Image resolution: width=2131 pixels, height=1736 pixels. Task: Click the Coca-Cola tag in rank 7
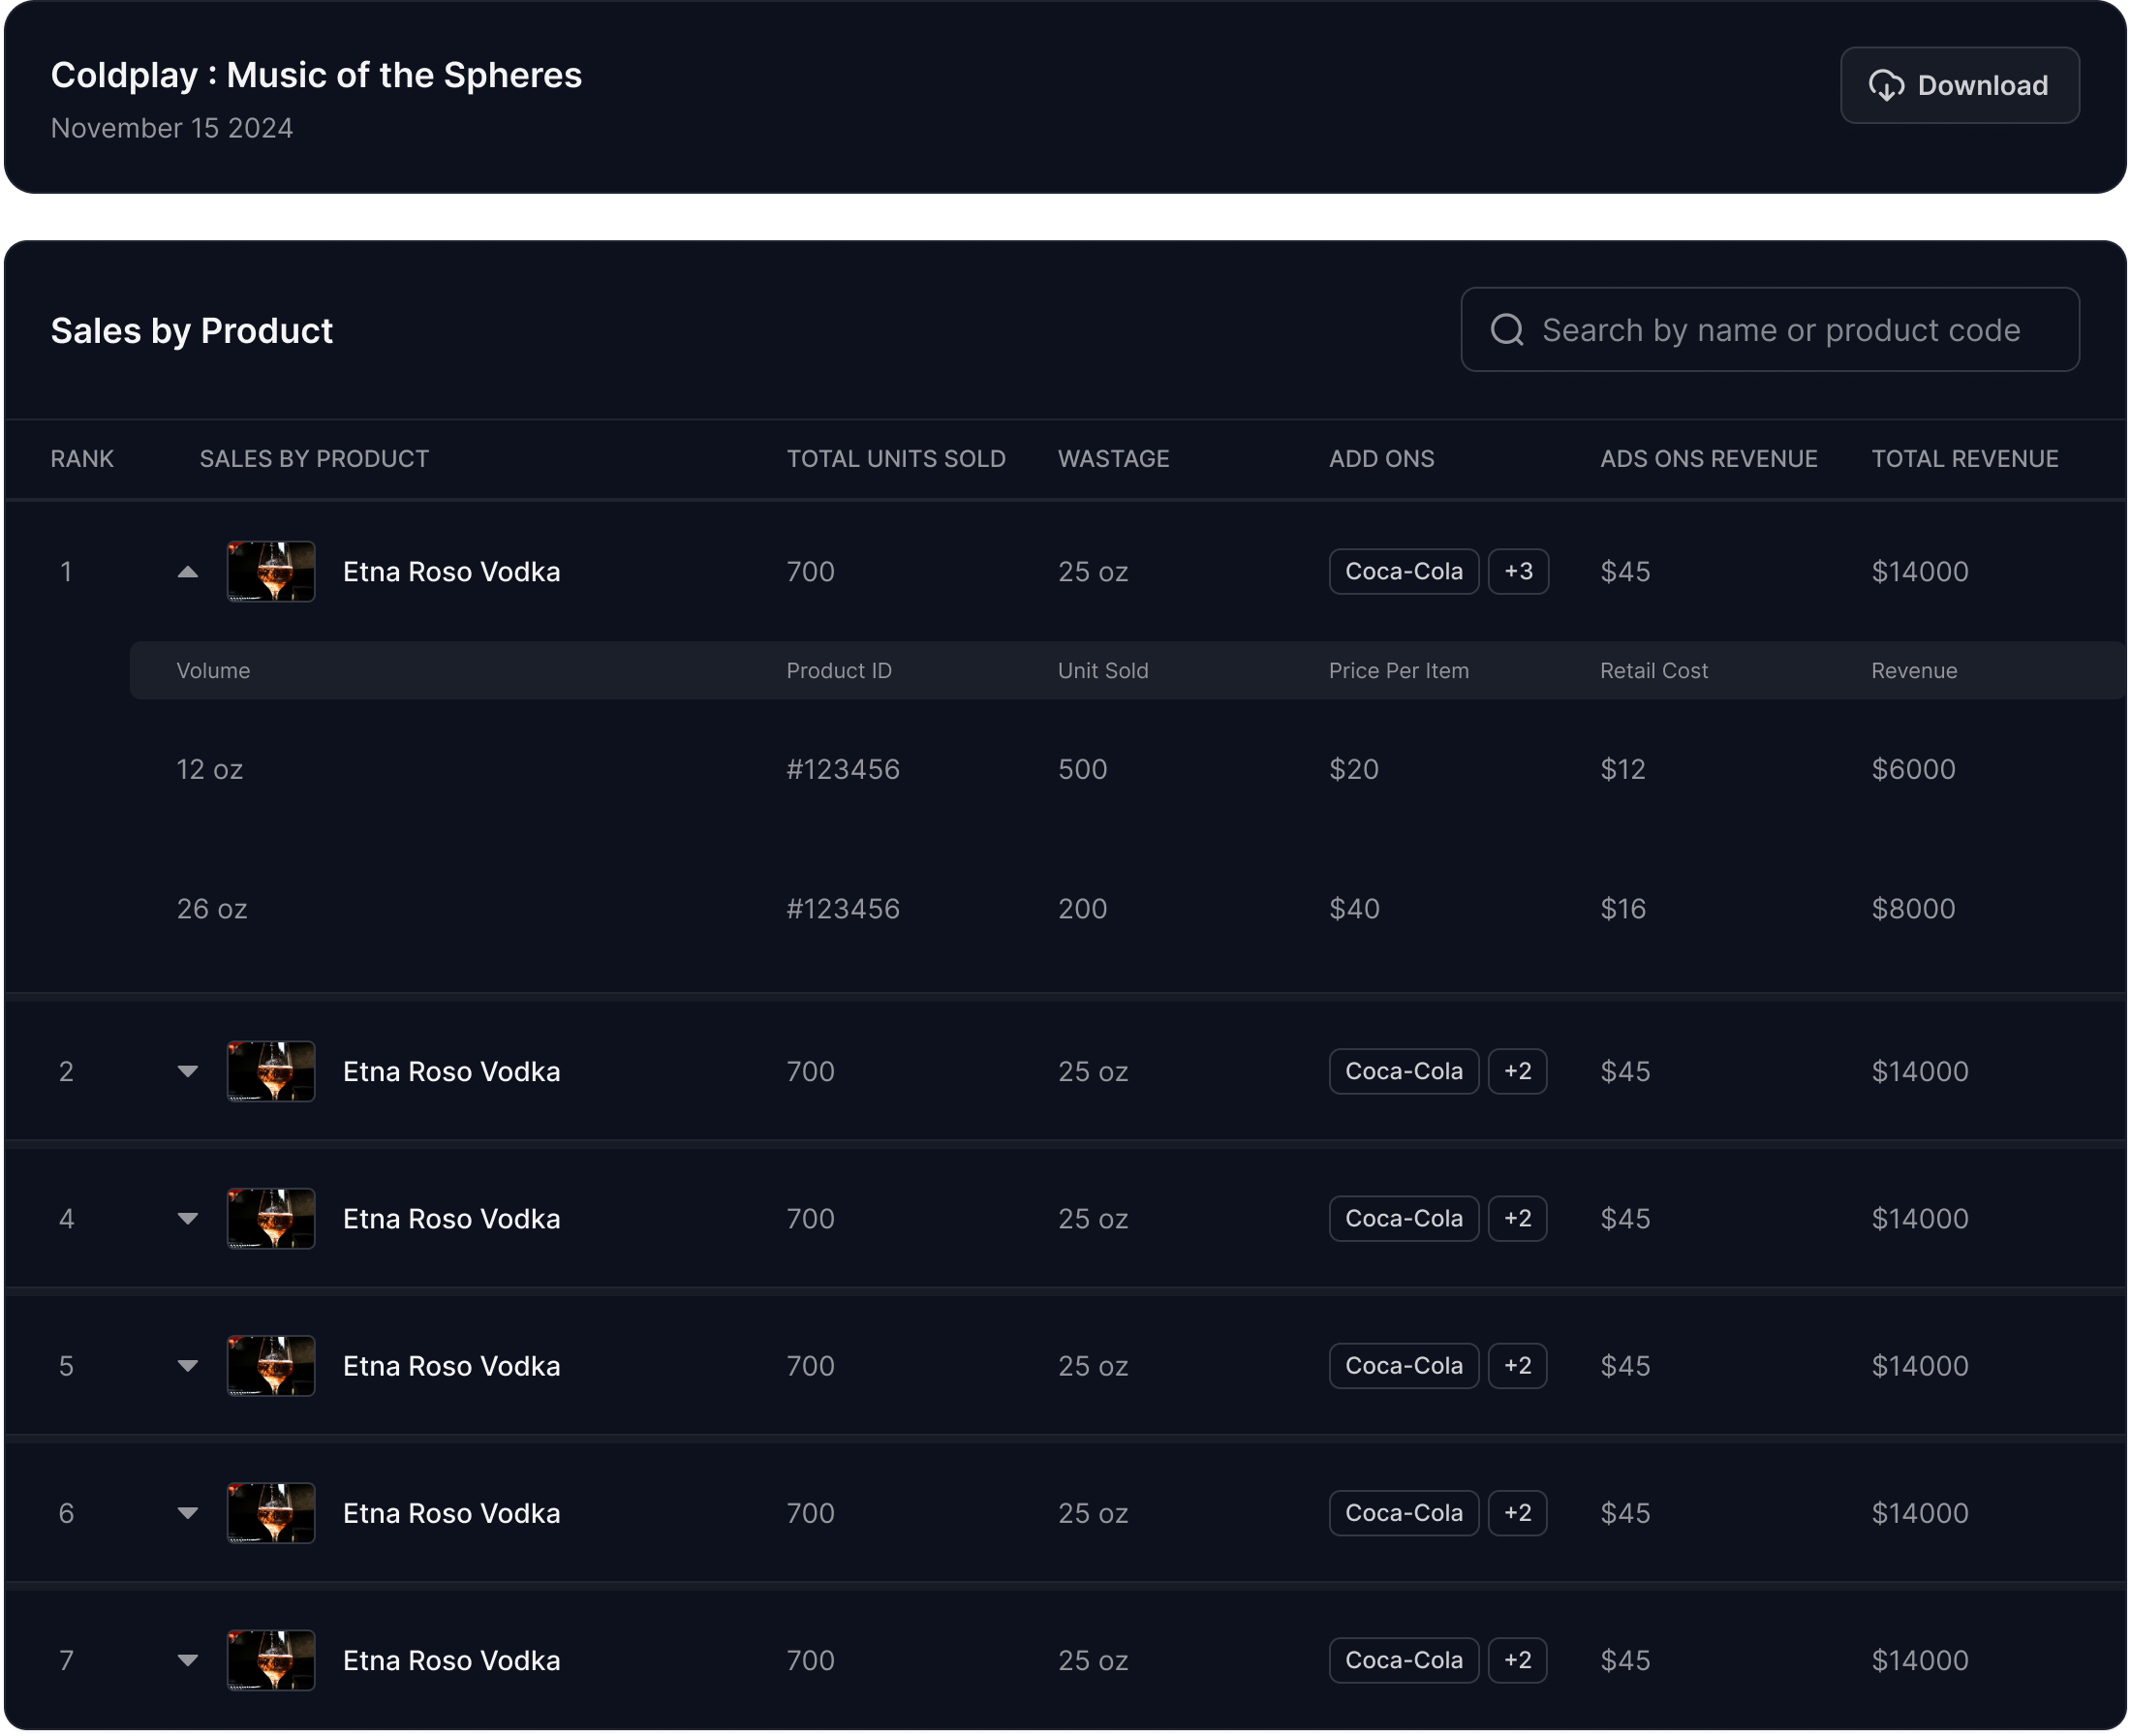pyautogui.click(x=1403, y=1660)
